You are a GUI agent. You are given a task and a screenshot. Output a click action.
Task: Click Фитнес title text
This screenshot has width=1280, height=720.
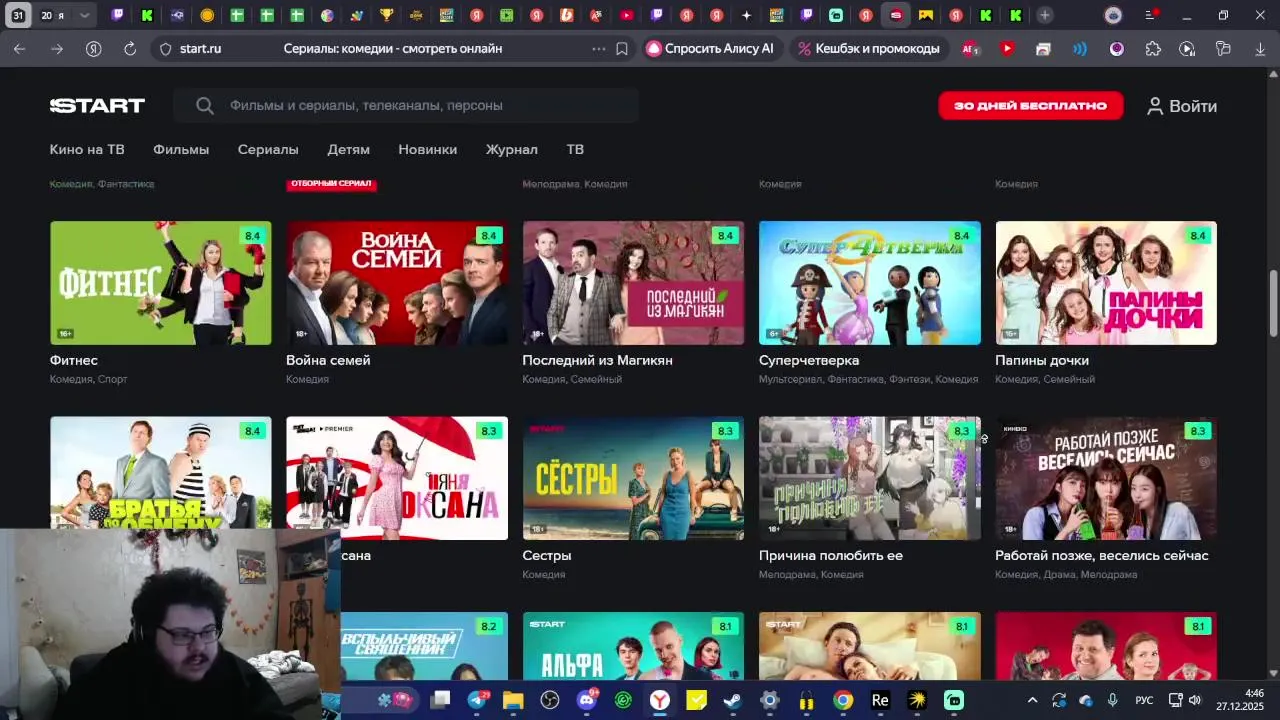(74, 360)
